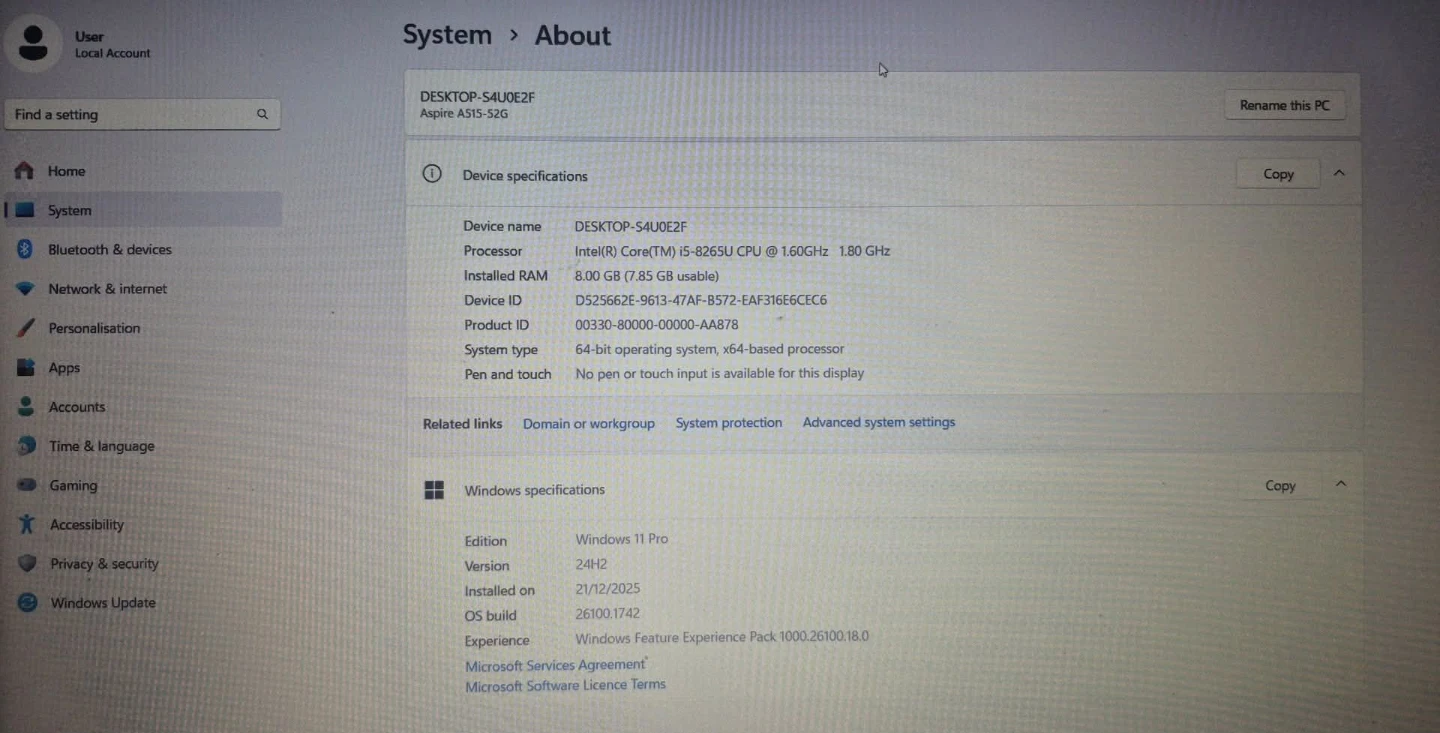This screenshot has width=1440, height=733.
Task: Click the processor value Intel Core i5-8265U
Action: (732, 251)
